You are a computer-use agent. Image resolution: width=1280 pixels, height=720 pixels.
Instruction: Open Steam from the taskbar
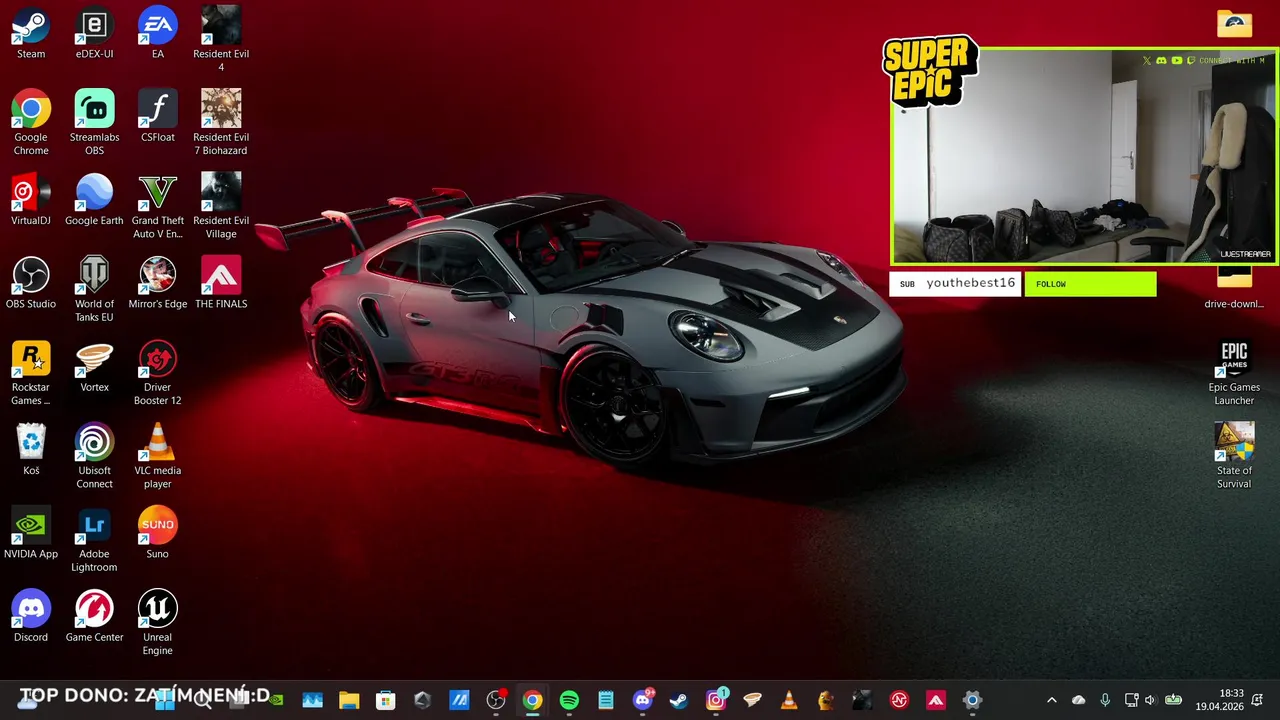click(679, 700)
